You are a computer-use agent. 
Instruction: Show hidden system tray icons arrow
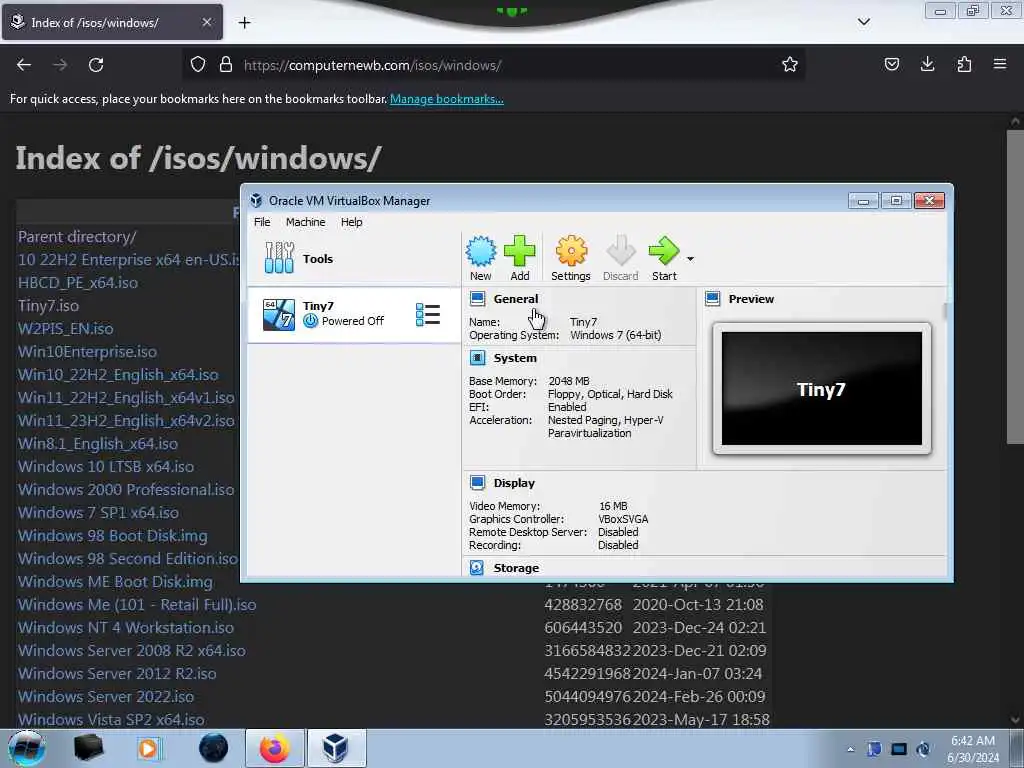pyautogui.click(x=850, y=749)
